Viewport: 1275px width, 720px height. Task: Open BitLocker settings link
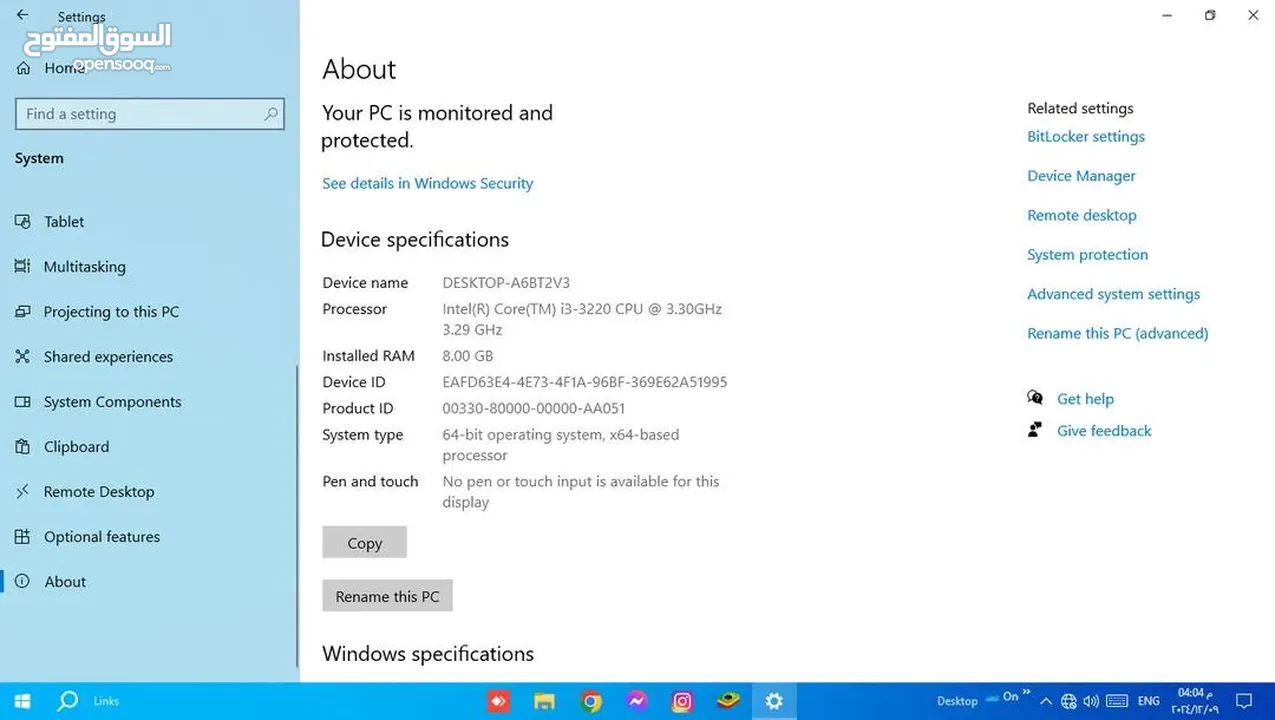[1086, 137]
